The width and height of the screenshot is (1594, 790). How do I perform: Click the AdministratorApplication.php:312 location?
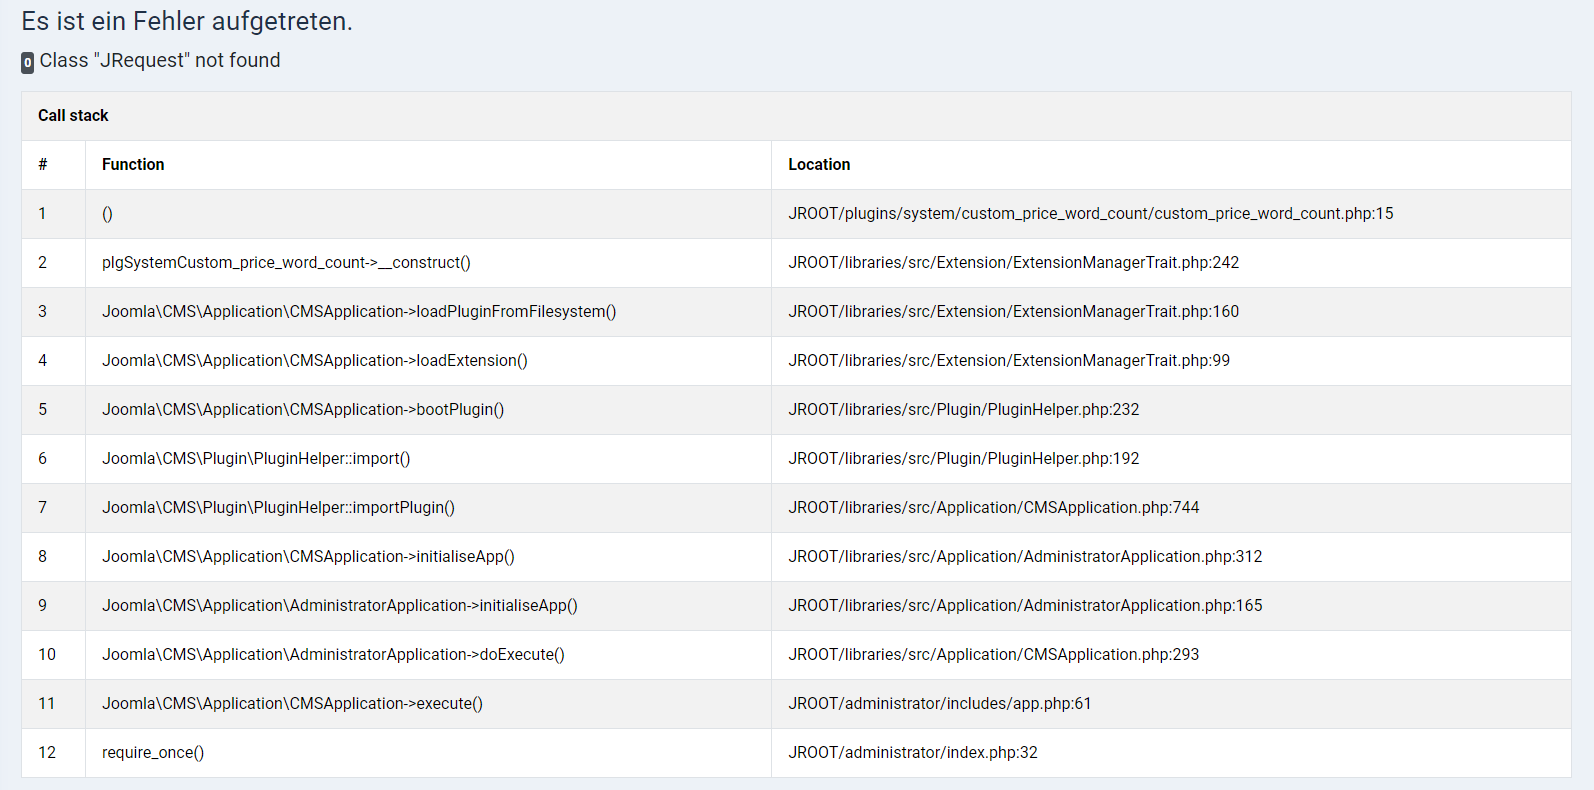point(1025,557)
